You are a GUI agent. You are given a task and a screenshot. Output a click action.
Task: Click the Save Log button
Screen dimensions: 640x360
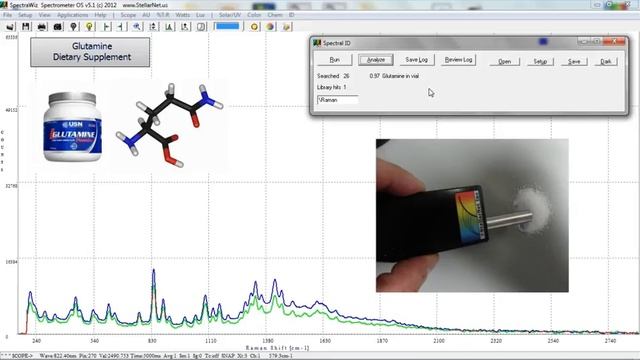click(x=416, y=60)
